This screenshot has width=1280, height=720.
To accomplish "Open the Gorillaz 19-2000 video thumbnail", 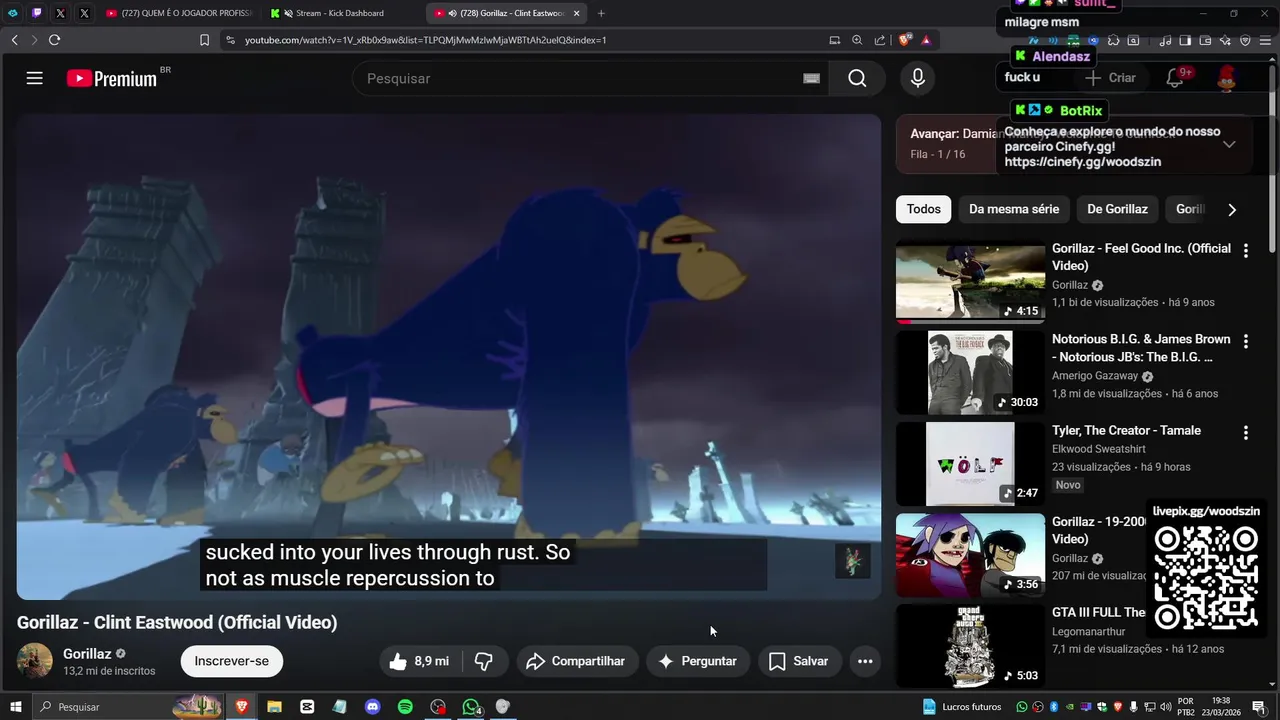I will pyautogui.click(x=970, y=555).
